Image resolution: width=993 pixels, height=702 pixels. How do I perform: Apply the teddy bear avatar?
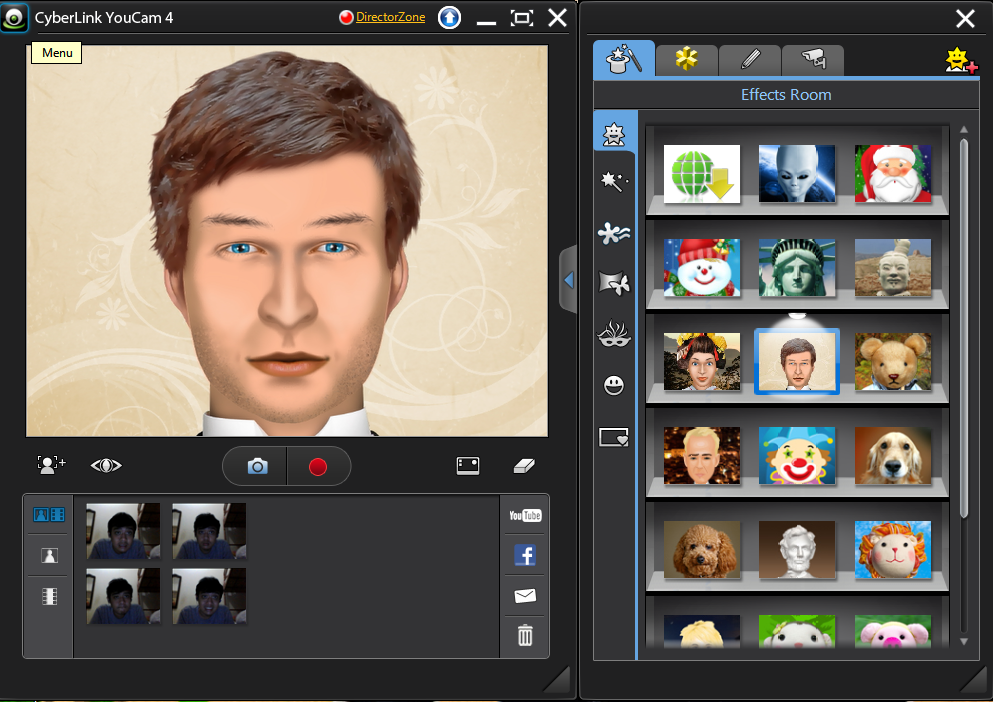pos(893,361)
